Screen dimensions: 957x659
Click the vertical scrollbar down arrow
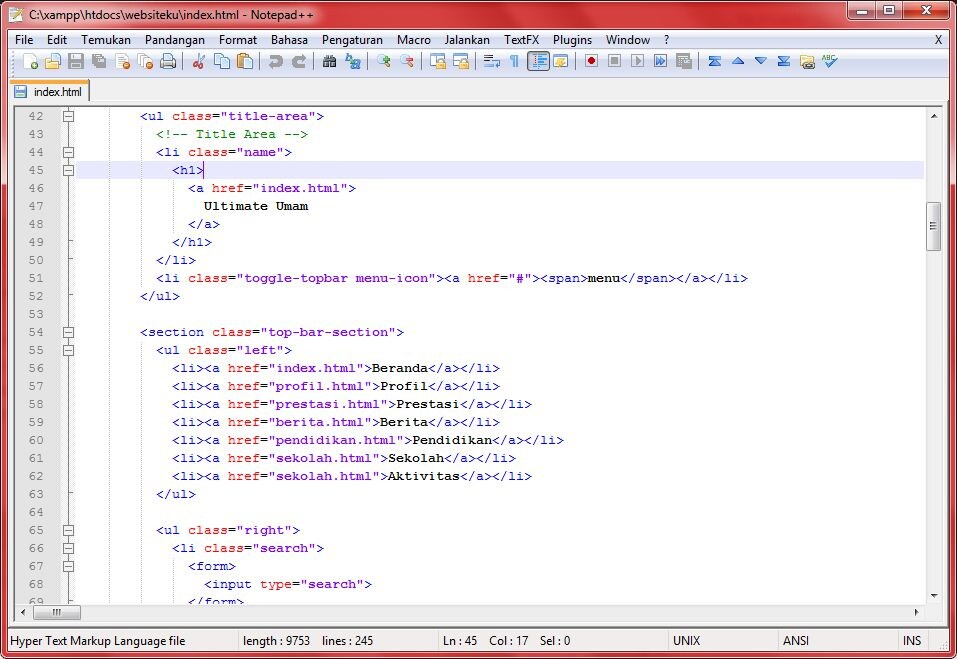(933, 596)
